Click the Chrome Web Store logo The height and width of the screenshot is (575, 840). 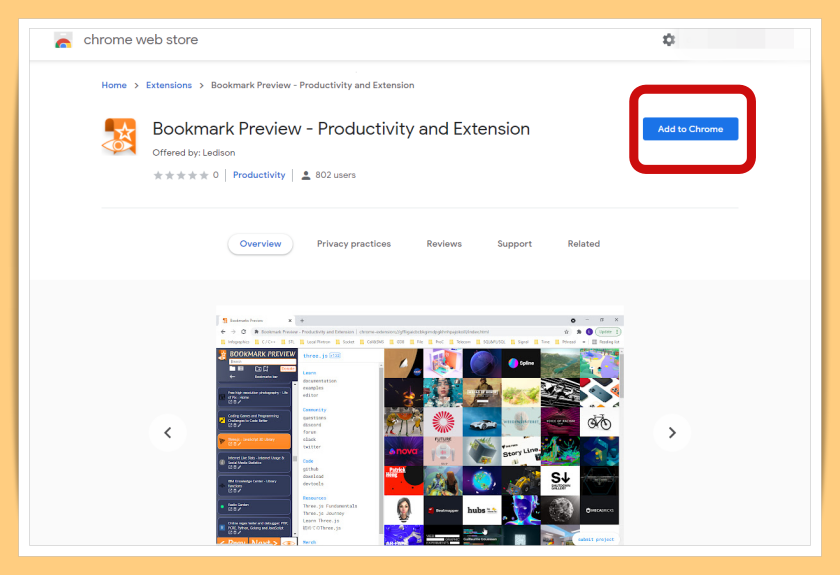click(63, 40)
